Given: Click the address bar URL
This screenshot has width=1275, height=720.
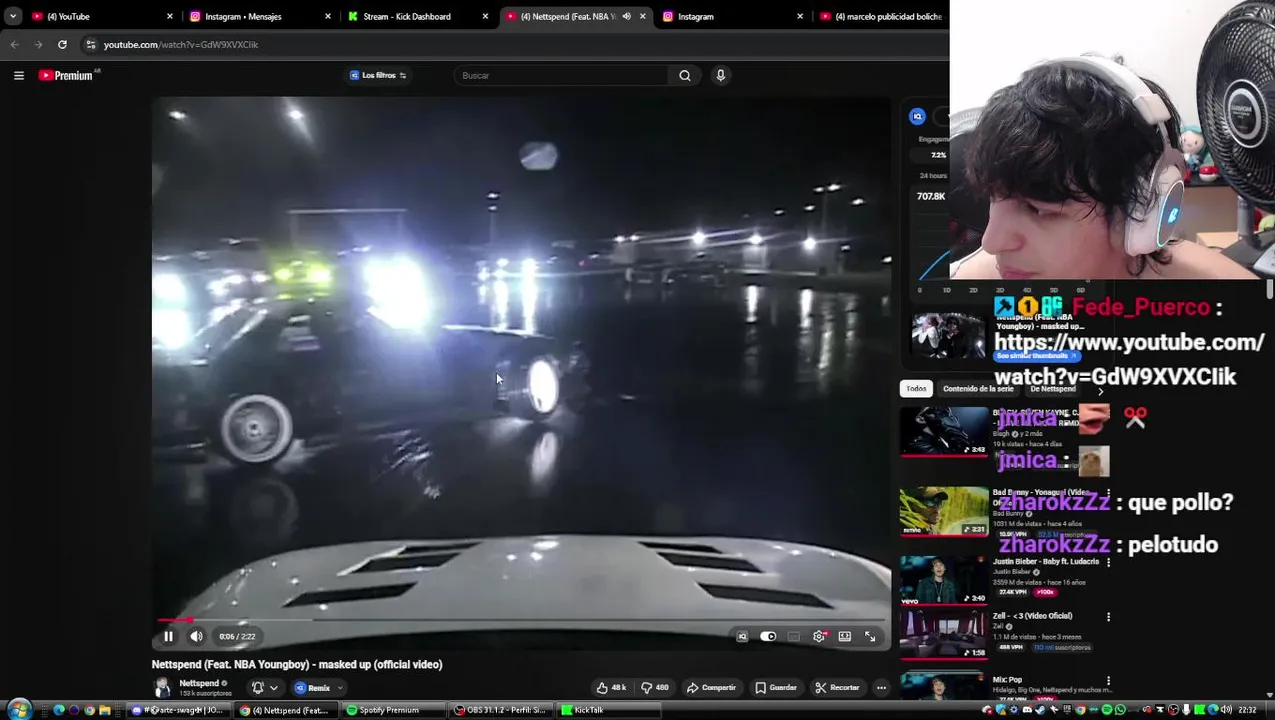Looking at the screenshot, I should point(181,44).
